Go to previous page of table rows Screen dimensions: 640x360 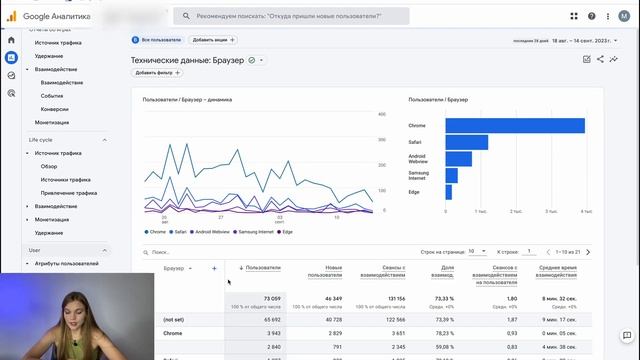548,252
